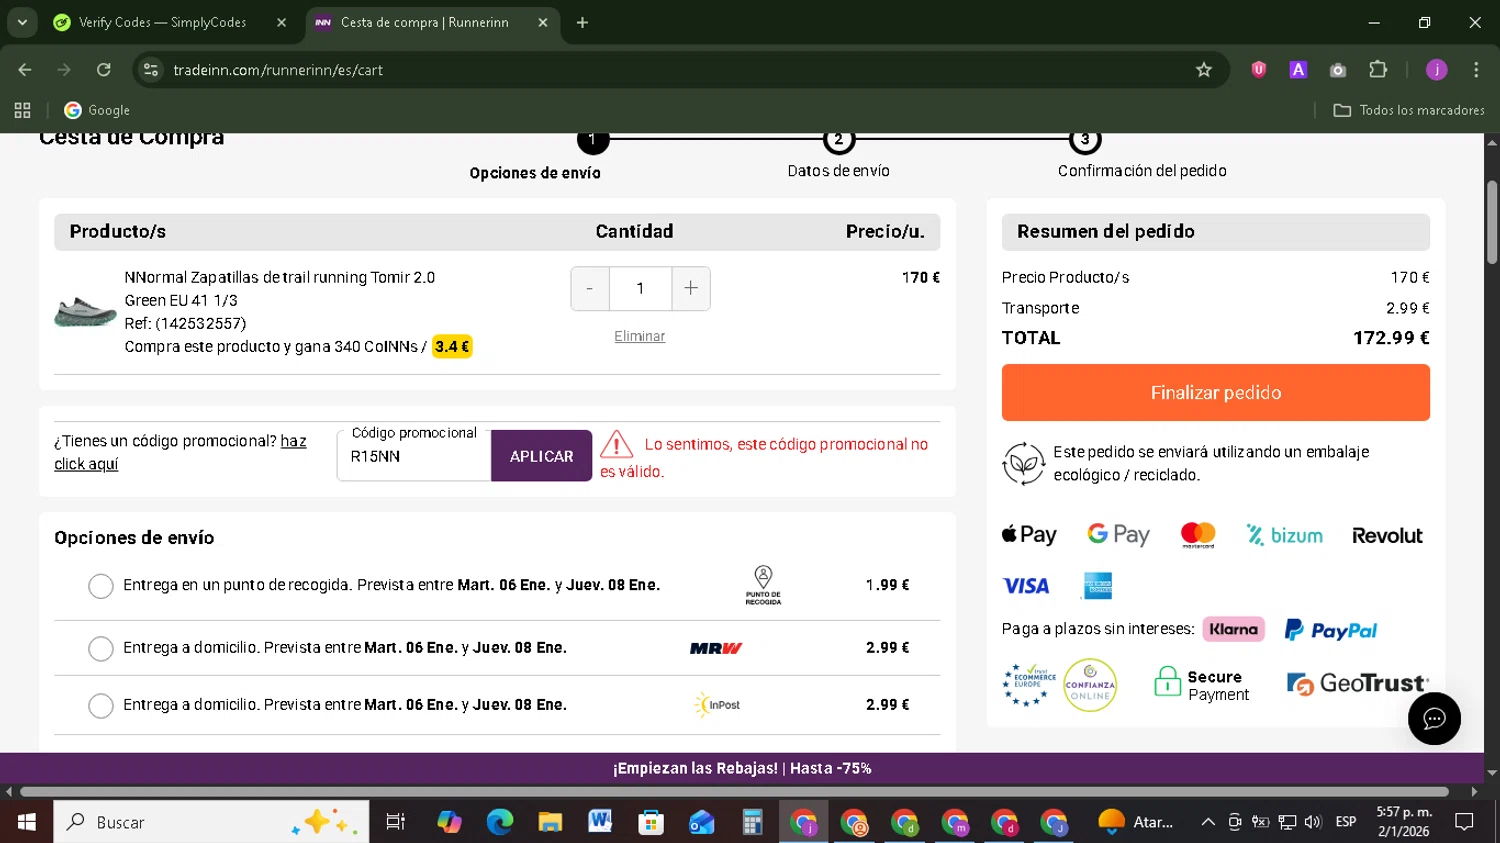Decrease quantity with the minus button
The width and height of the screenshot is (1500, 843).
[x=590, y=288]
